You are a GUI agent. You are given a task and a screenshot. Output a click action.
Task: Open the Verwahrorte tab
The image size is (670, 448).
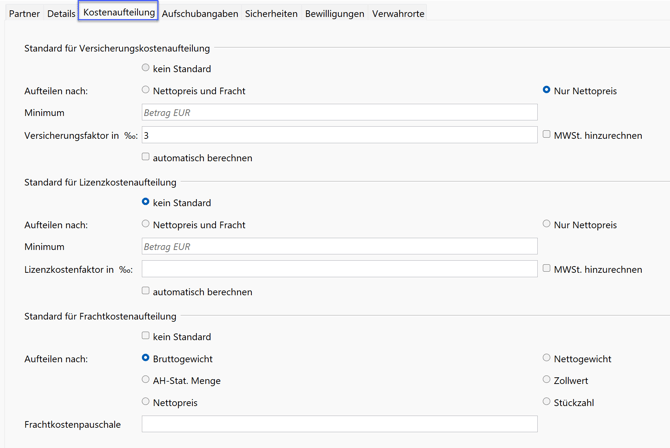click(x=398, y=14)
